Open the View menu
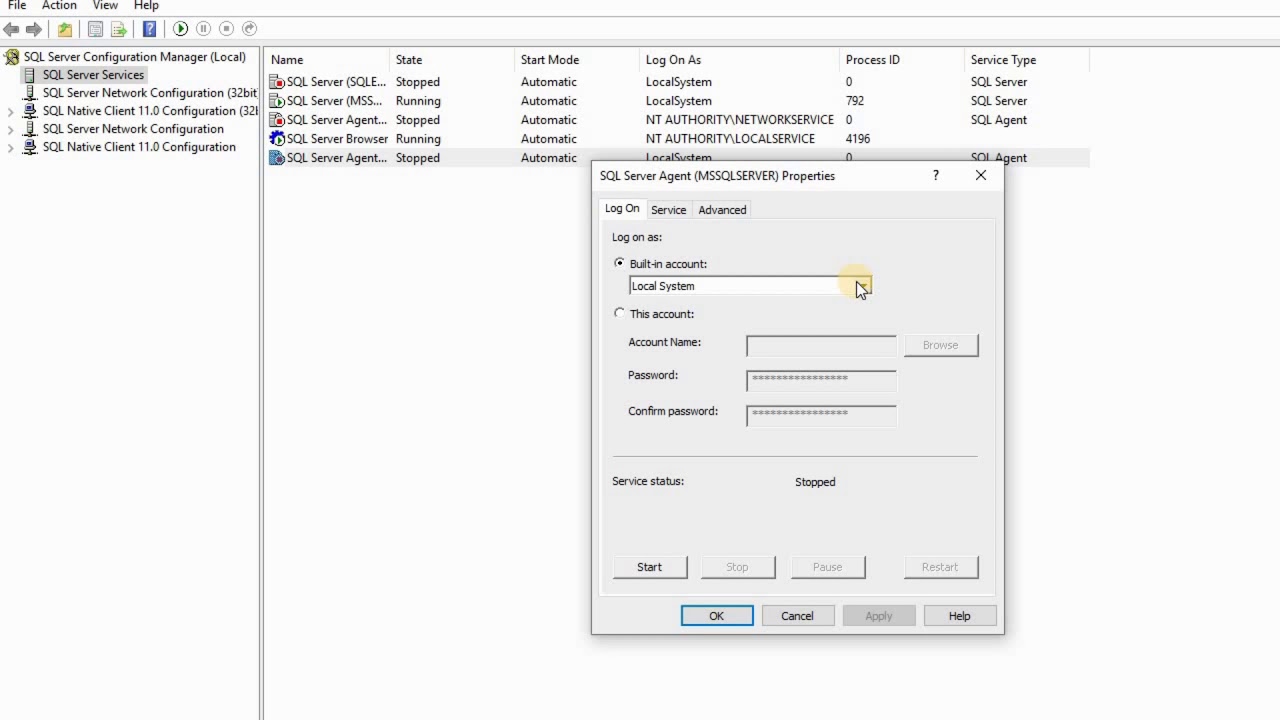Screen dimensions: 1280x720 [x=105, y=6]
